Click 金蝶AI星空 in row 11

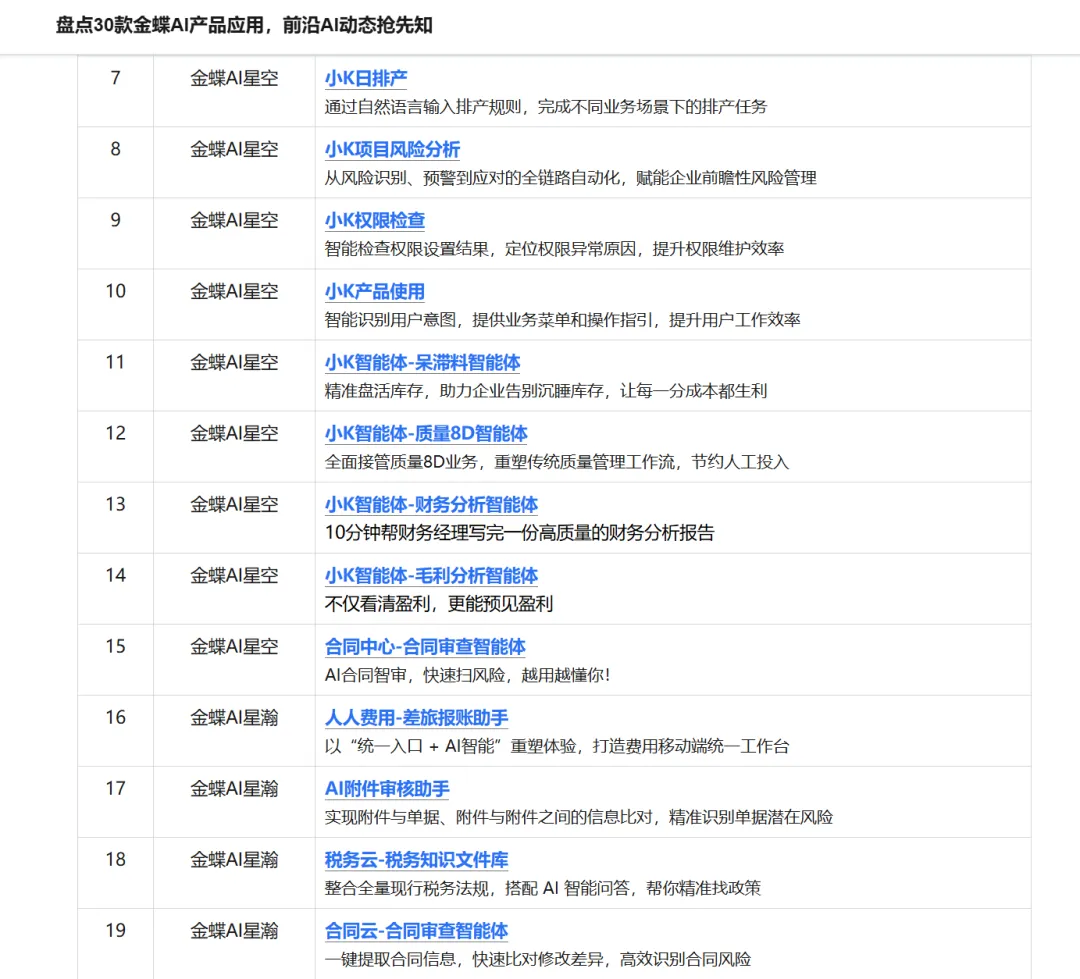coord(234,362)
